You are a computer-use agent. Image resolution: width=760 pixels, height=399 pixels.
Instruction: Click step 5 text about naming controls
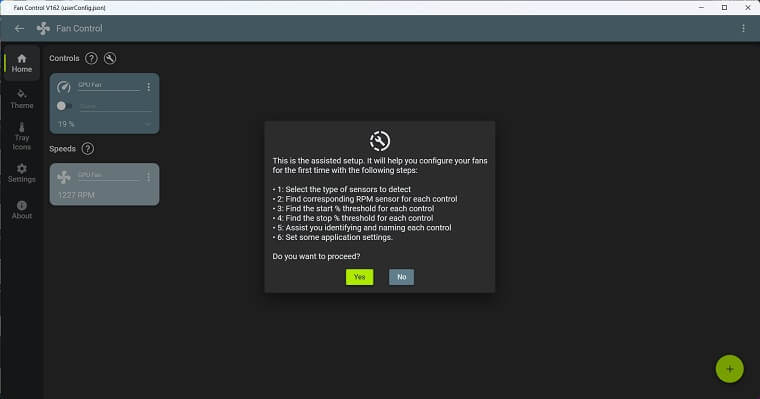(362, 228)
